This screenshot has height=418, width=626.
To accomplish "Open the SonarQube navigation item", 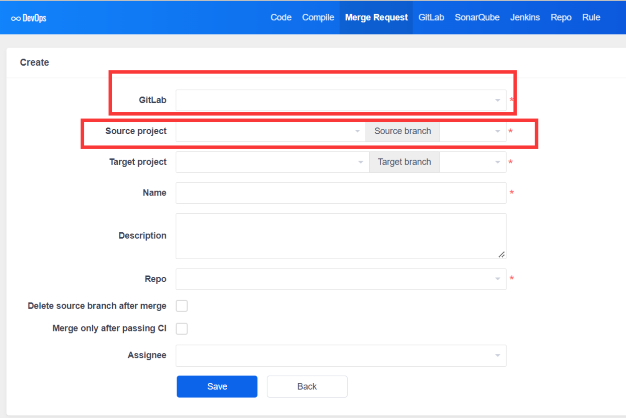I will click(480, 17).
